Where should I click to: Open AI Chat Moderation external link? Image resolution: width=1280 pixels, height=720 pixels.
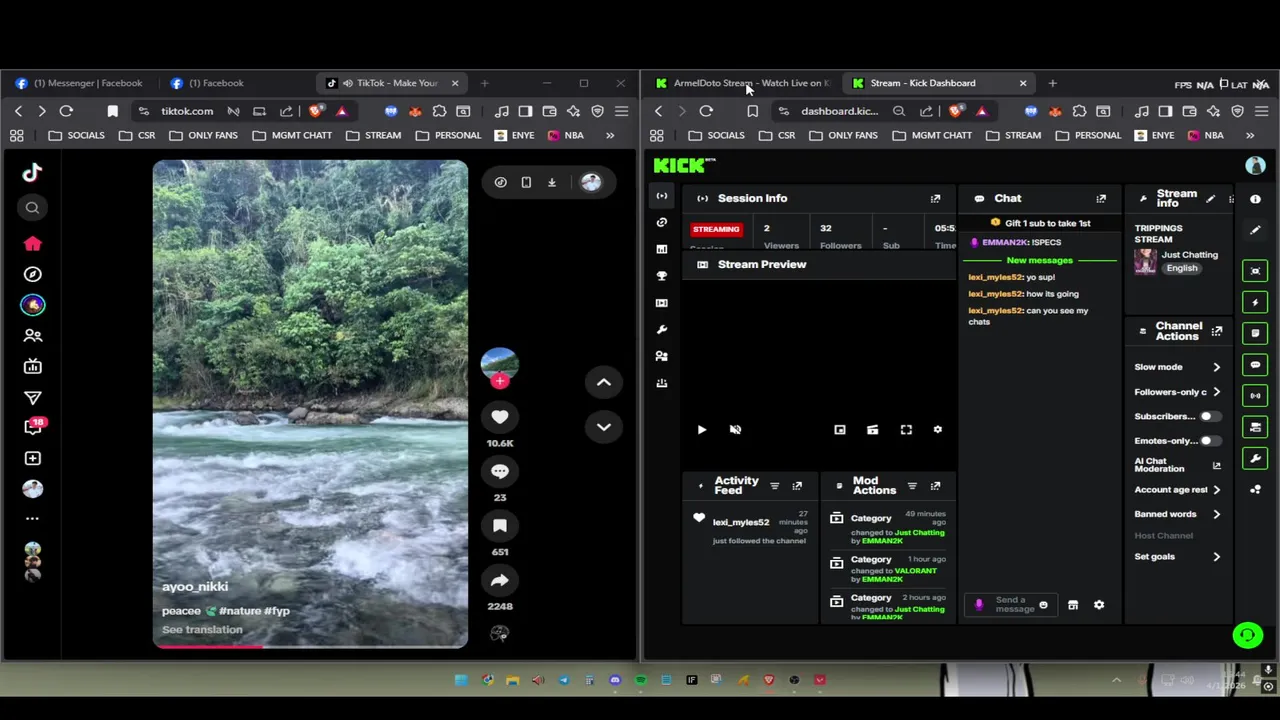[1217, 466]
